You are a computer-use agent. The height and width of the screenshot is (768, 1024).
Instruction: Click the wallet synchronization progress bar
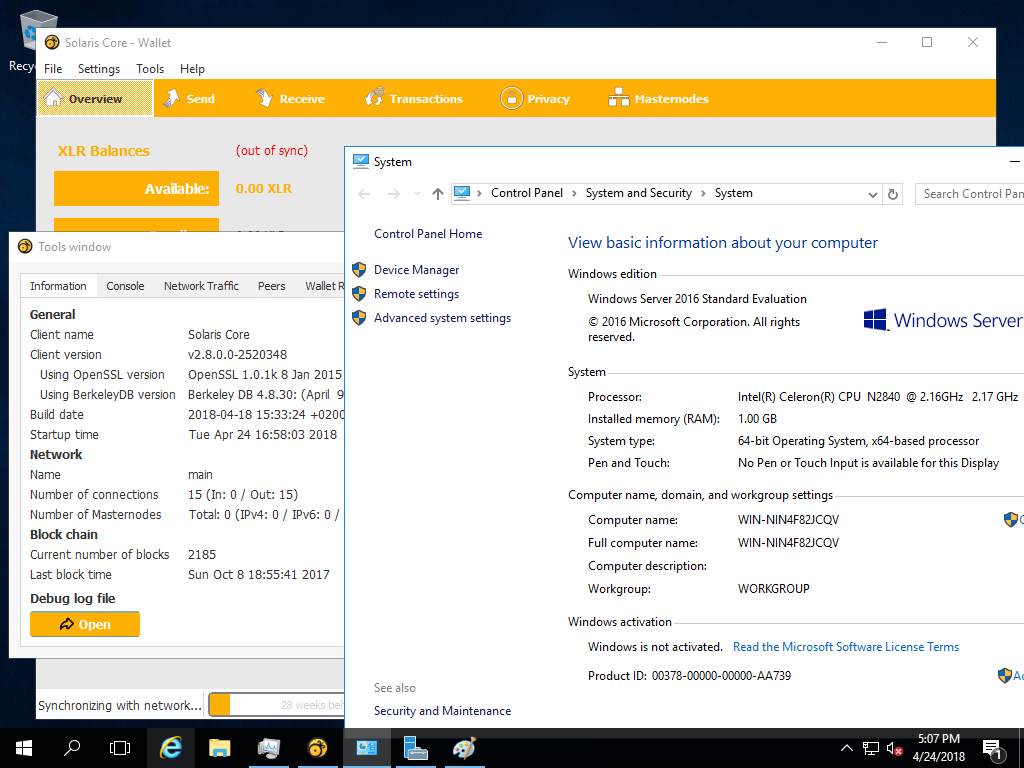click(x=276, y=705)
